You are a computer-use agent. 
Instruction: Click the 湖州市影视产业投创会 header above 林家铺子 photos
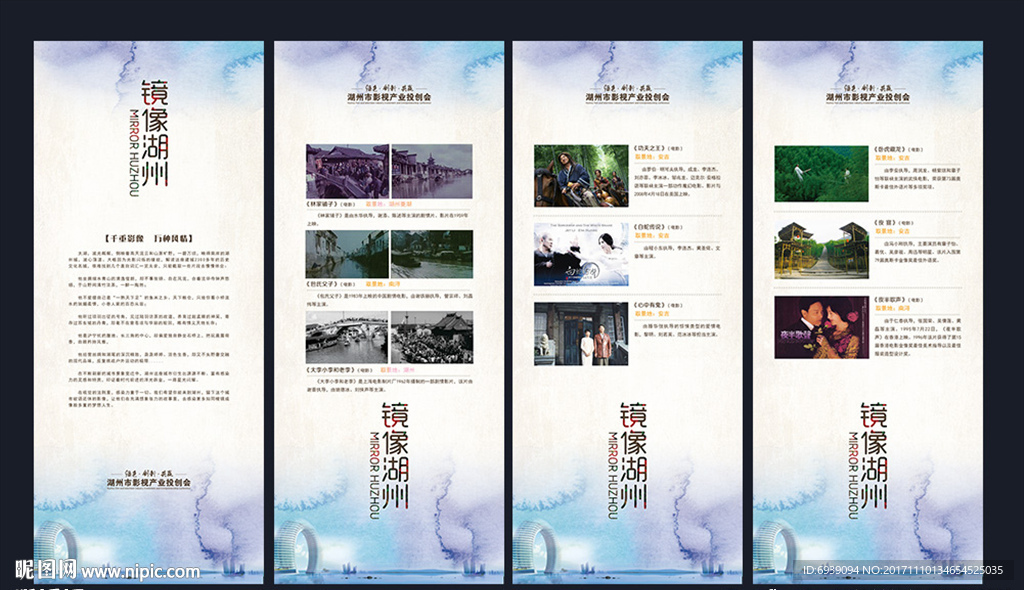(x=389, y=94)
